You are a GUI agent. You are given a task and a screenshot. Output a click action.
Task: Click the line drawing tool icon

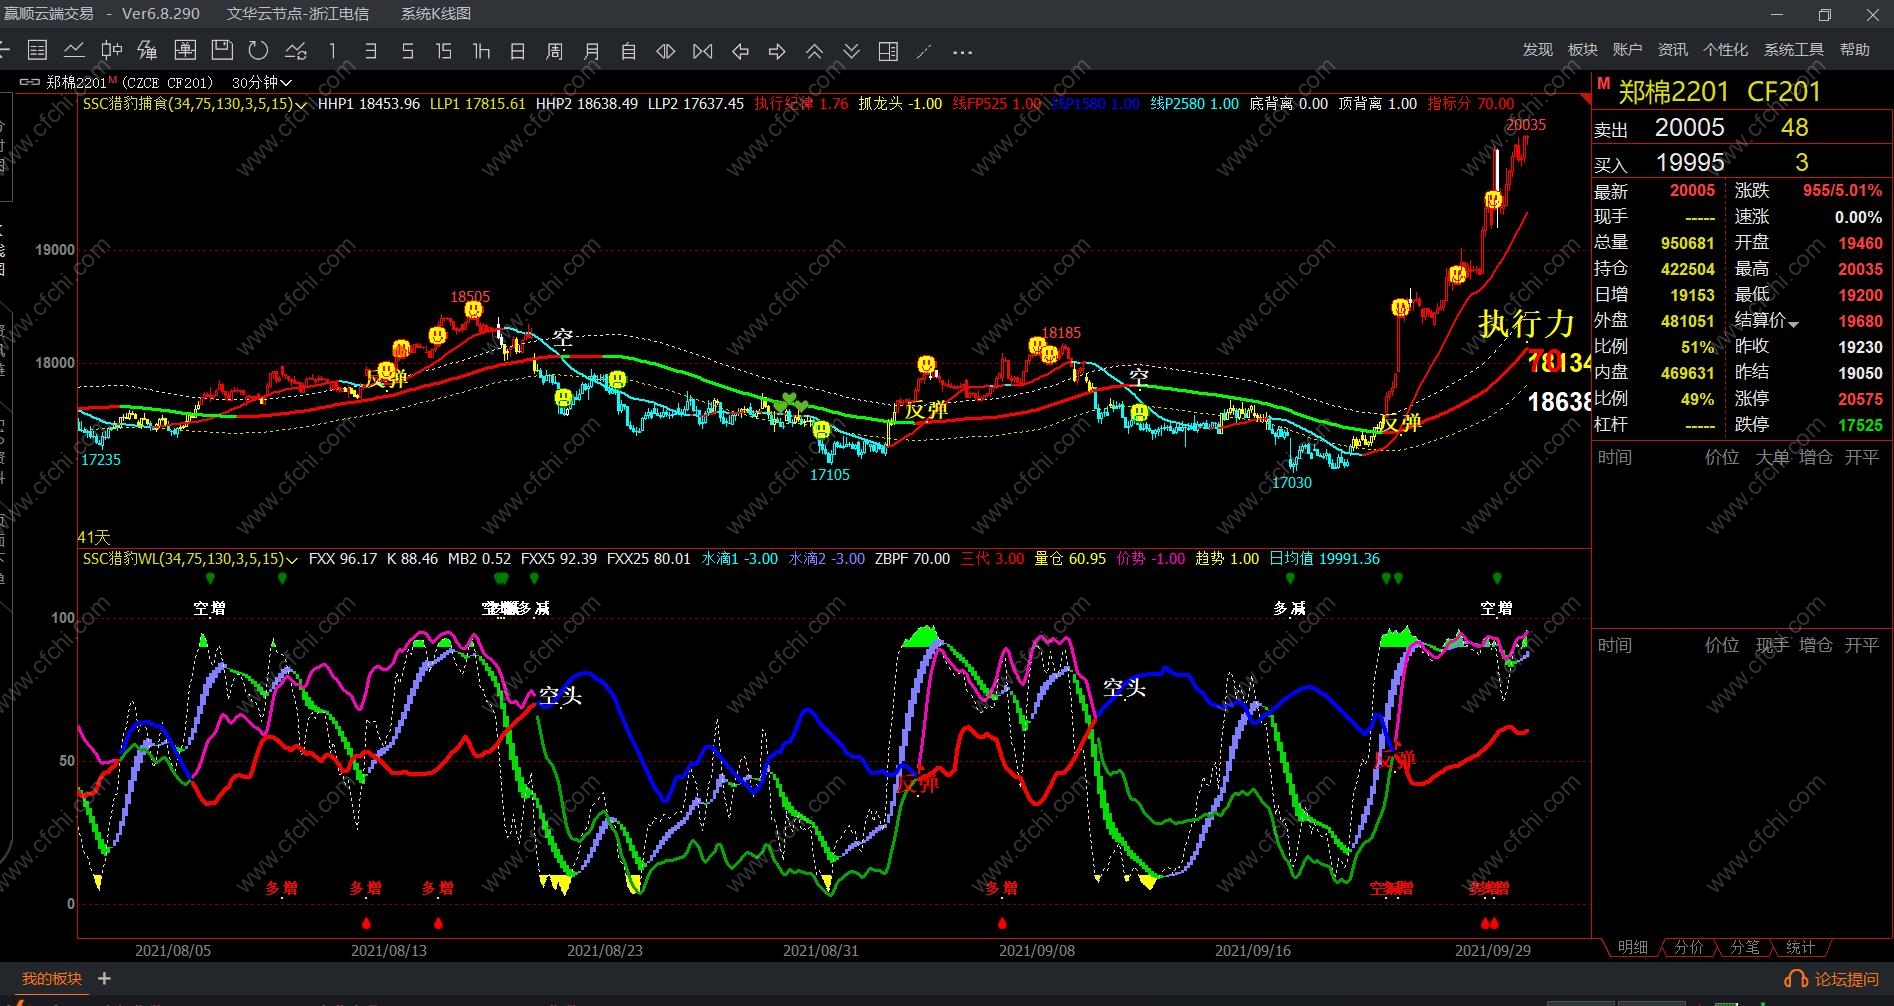pos(925,51)
